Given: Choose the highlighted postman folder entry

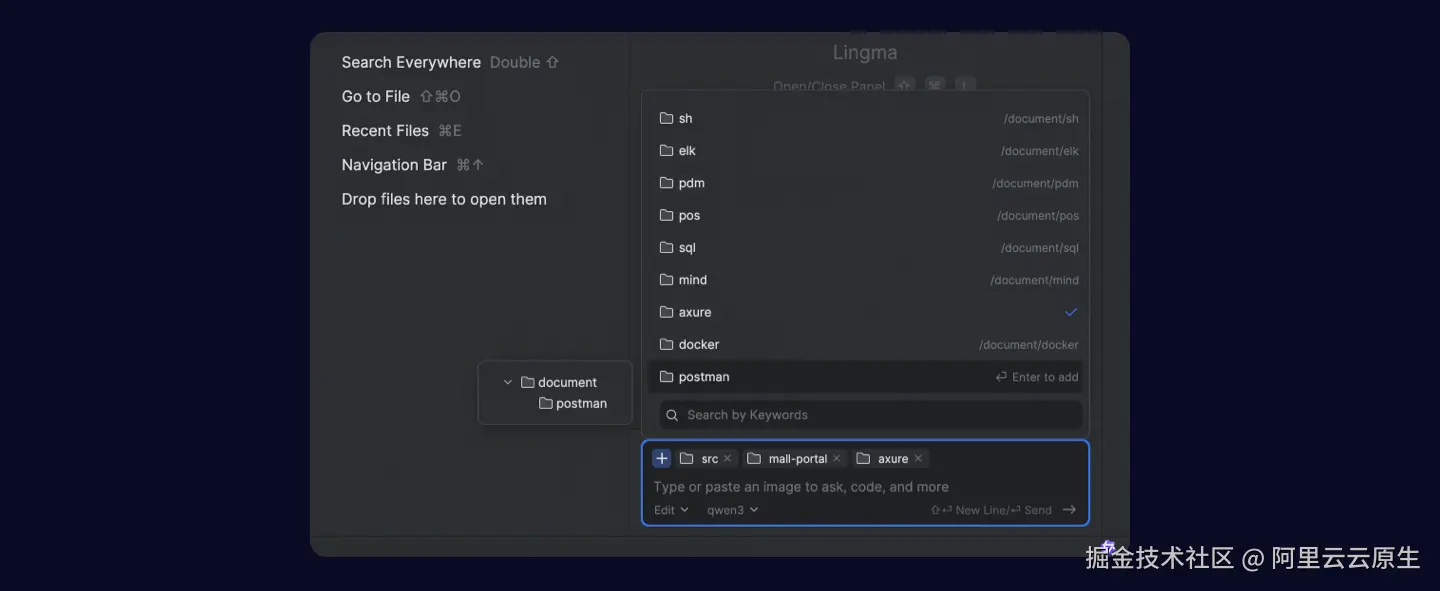Looking at the screenshot, I should point(868,377).
